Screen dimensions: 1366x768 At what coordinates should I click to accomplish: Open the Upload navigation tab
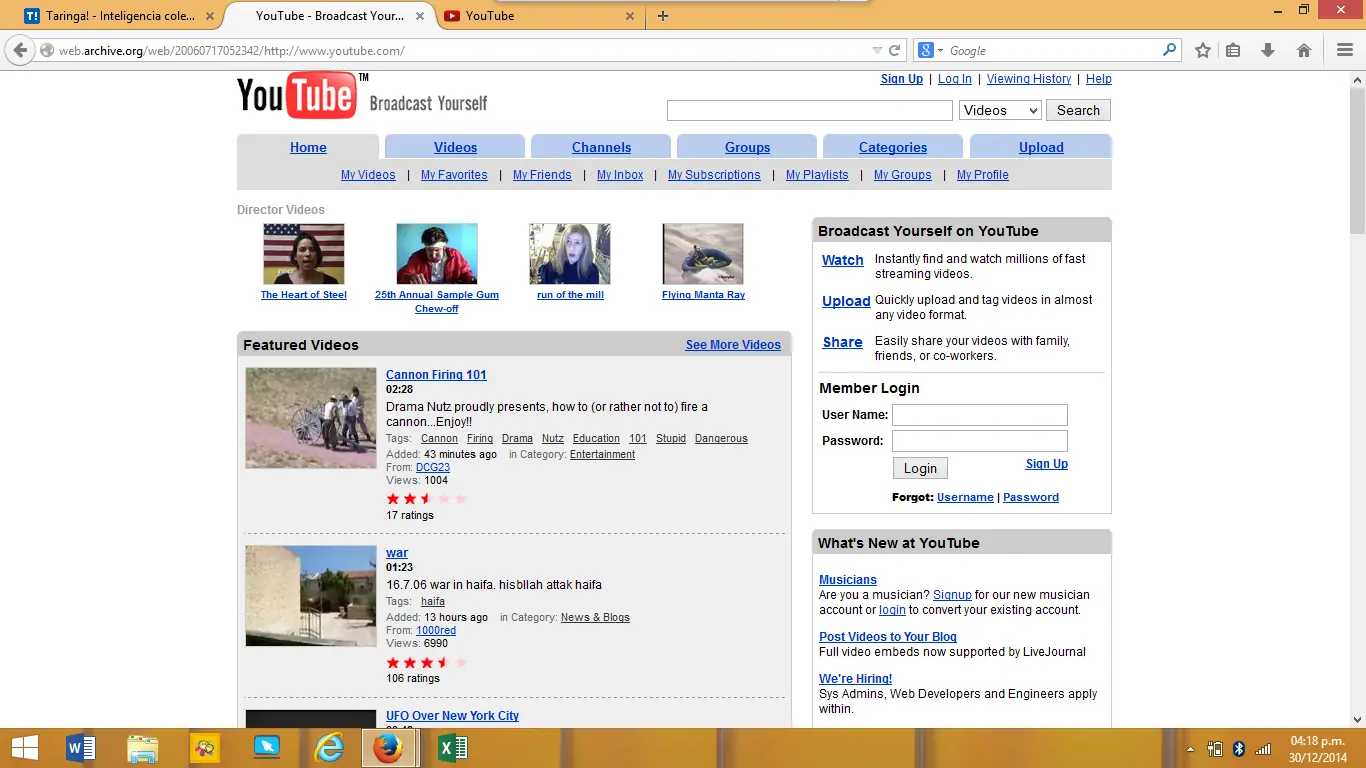pyautogui.click(x=1041, y=147)
